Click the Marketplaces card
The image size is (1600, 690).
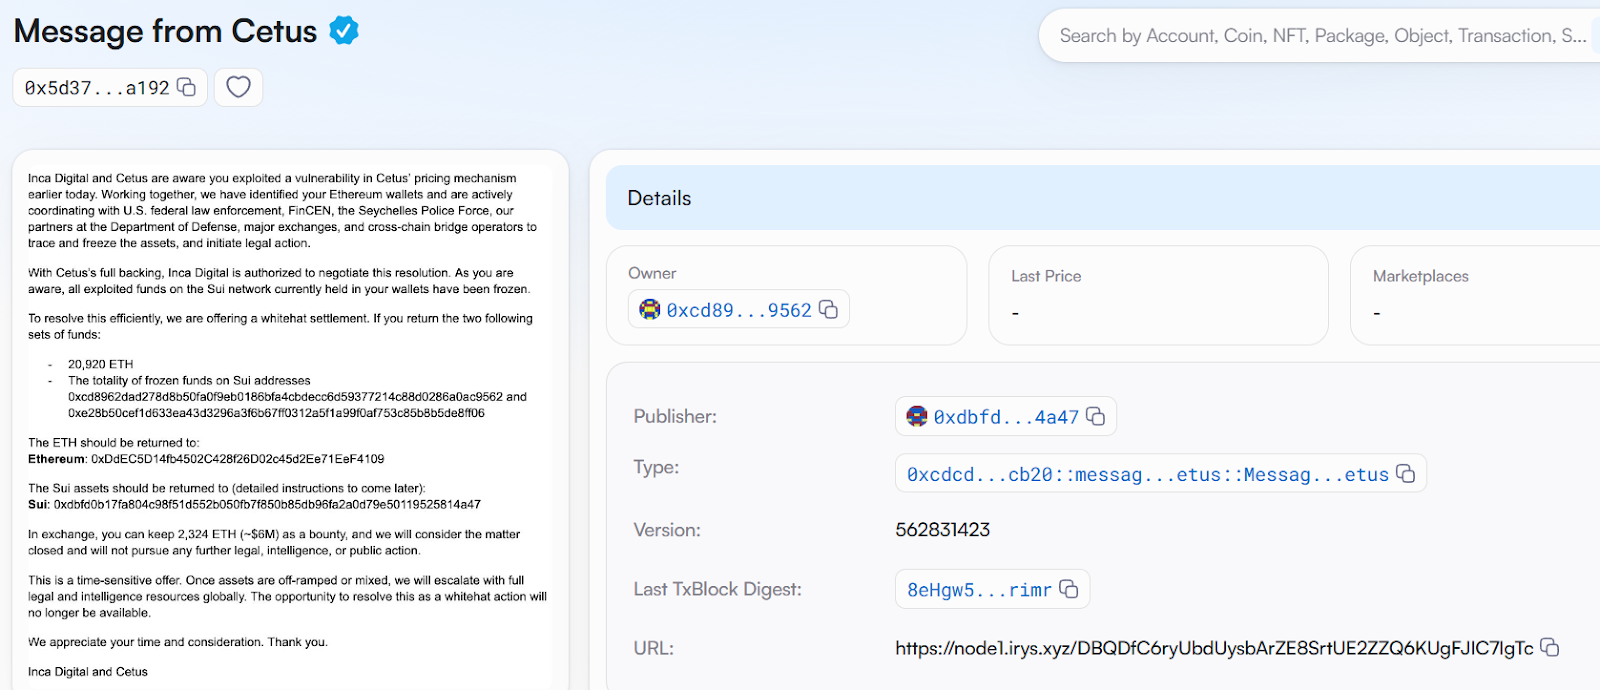coord(1470,295)
